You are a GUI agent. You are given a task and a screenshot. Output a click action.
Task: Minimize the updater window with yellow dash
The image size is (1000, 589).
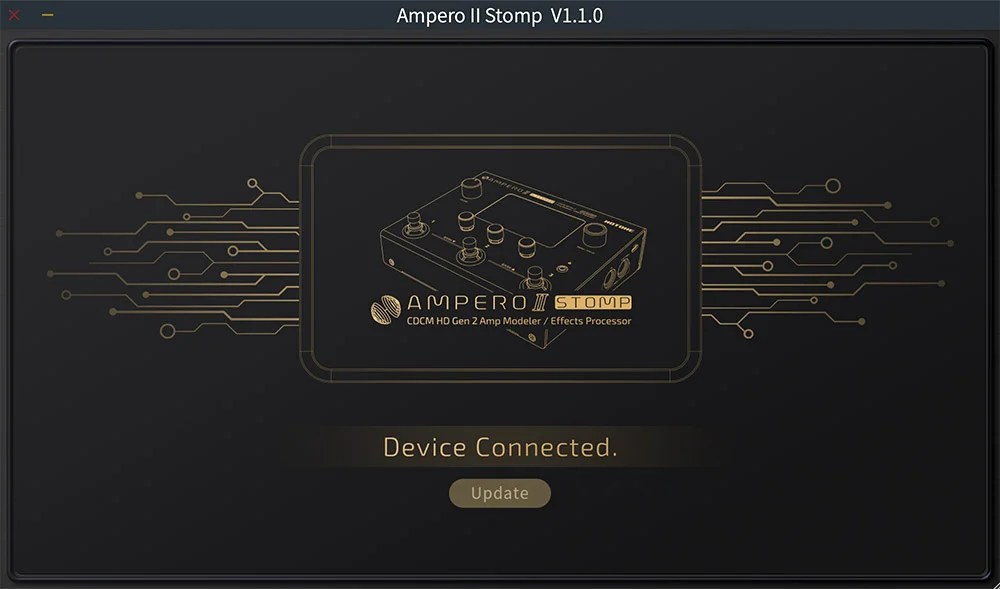(x=47, y=15)
